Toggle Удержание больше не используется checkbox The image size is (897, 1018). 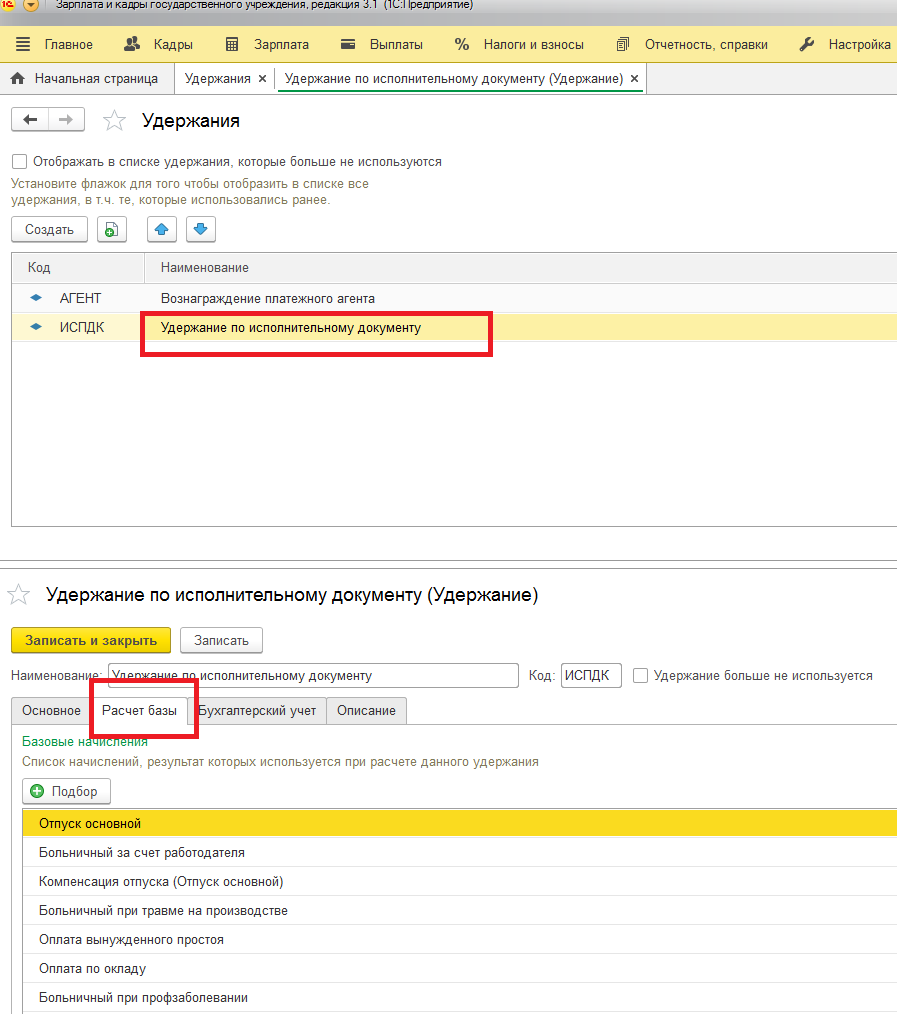click(640, 675)
